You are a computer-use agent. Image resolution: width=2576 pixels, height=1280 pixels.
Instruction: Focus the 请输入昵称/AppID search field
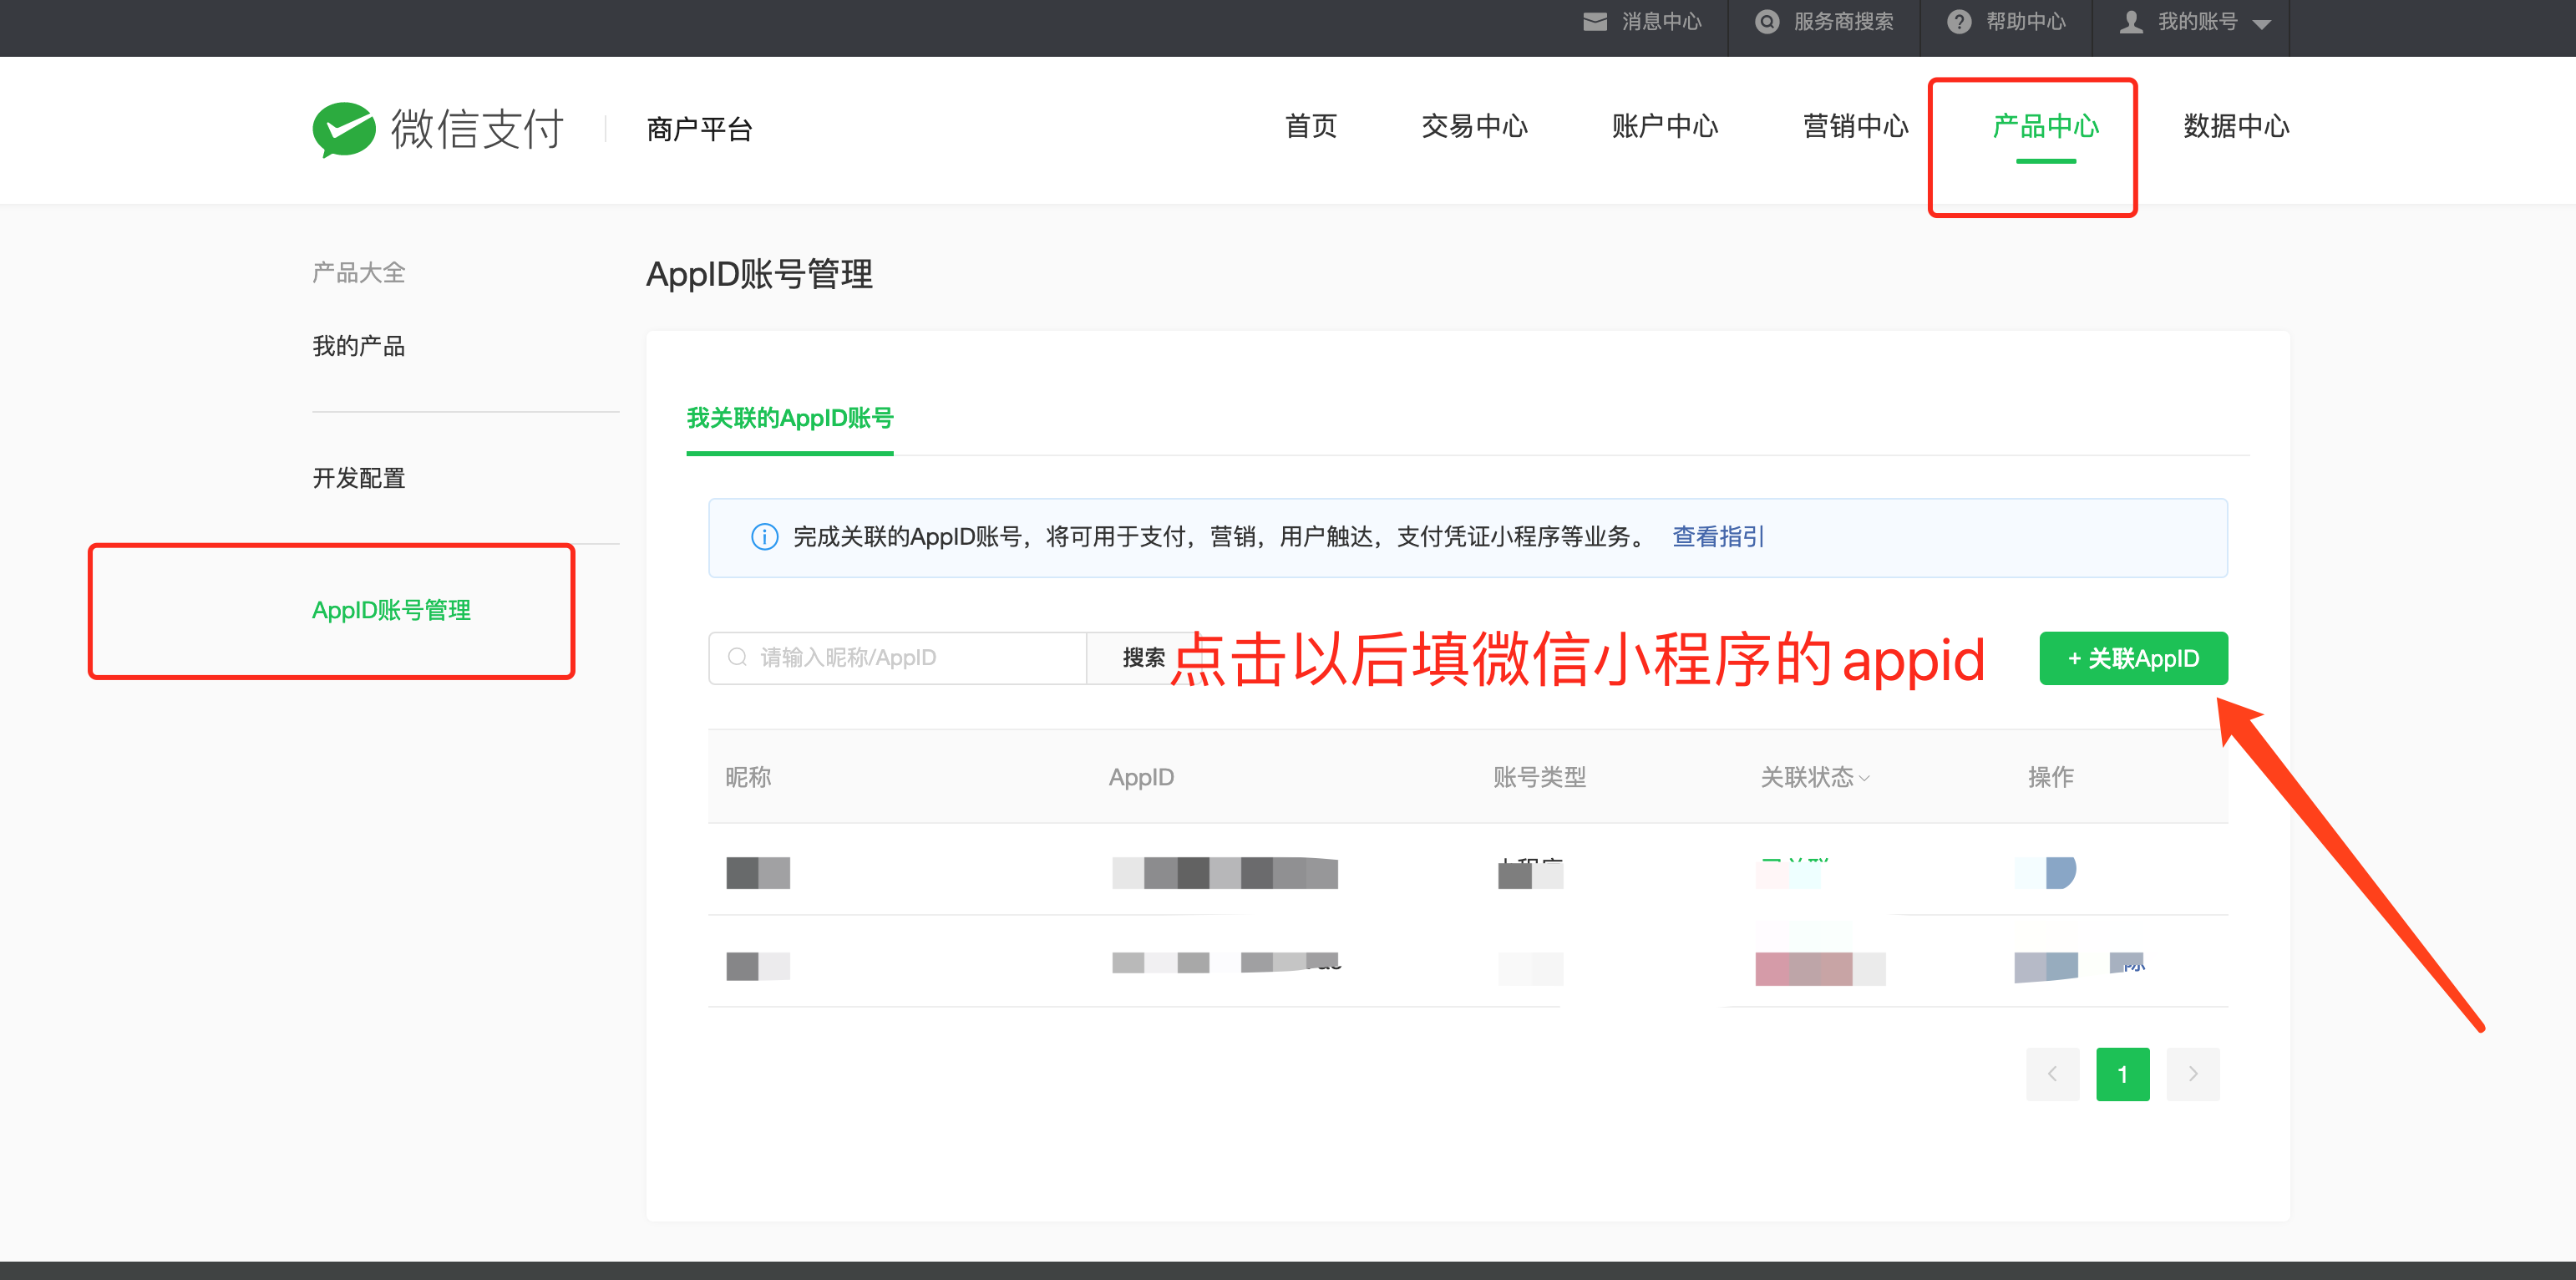(897, 657)
